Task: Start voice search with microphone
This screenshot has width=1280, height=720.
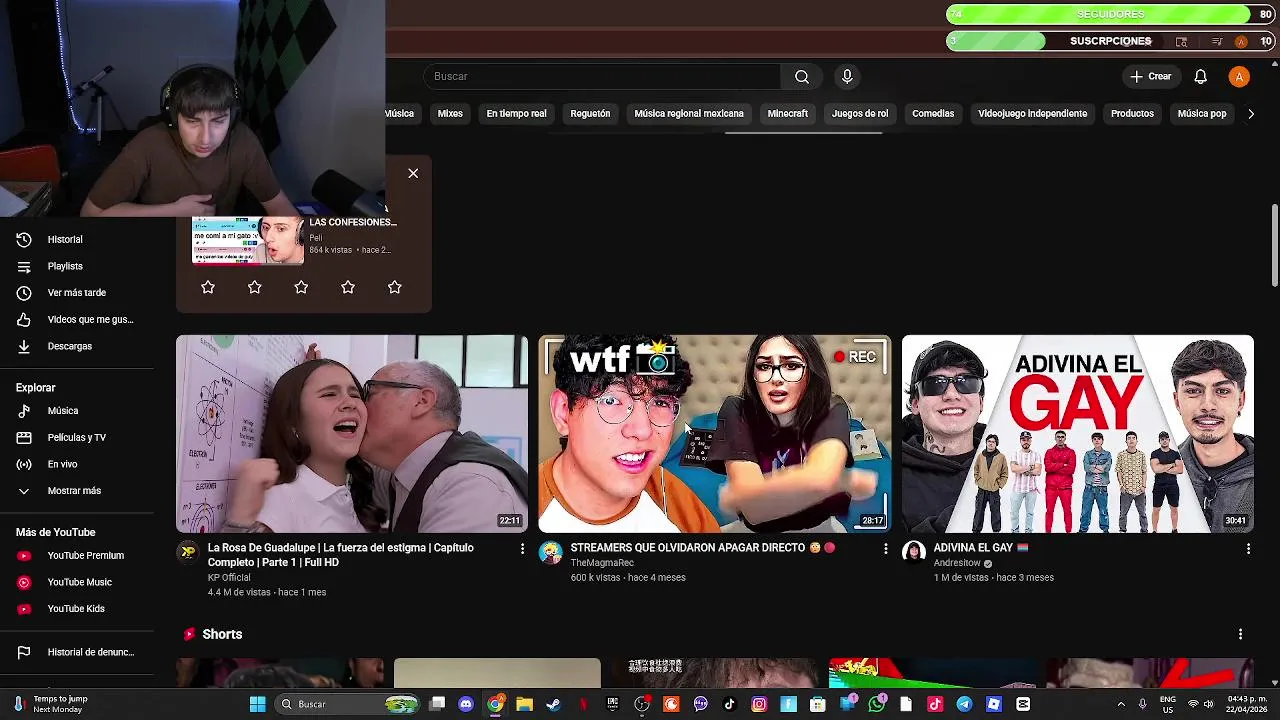Action: coord(847,77)
